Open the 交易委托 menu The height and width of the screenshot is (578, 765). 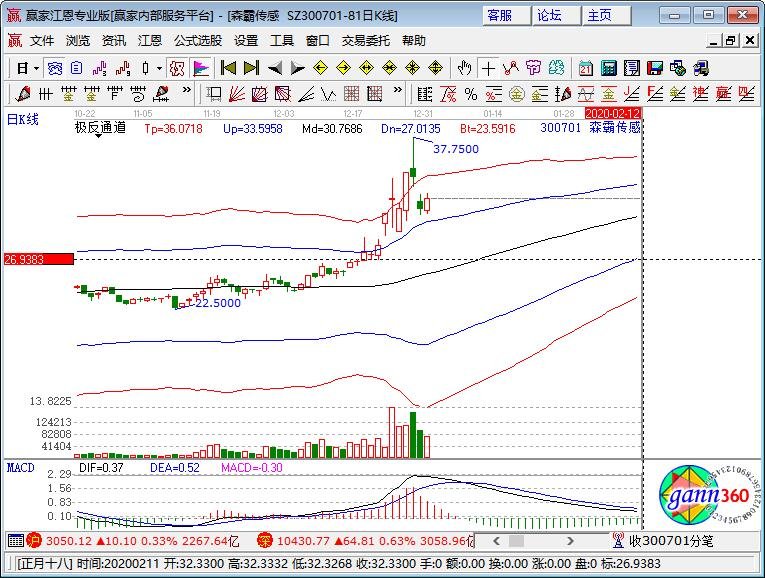[x=365, y=40]
